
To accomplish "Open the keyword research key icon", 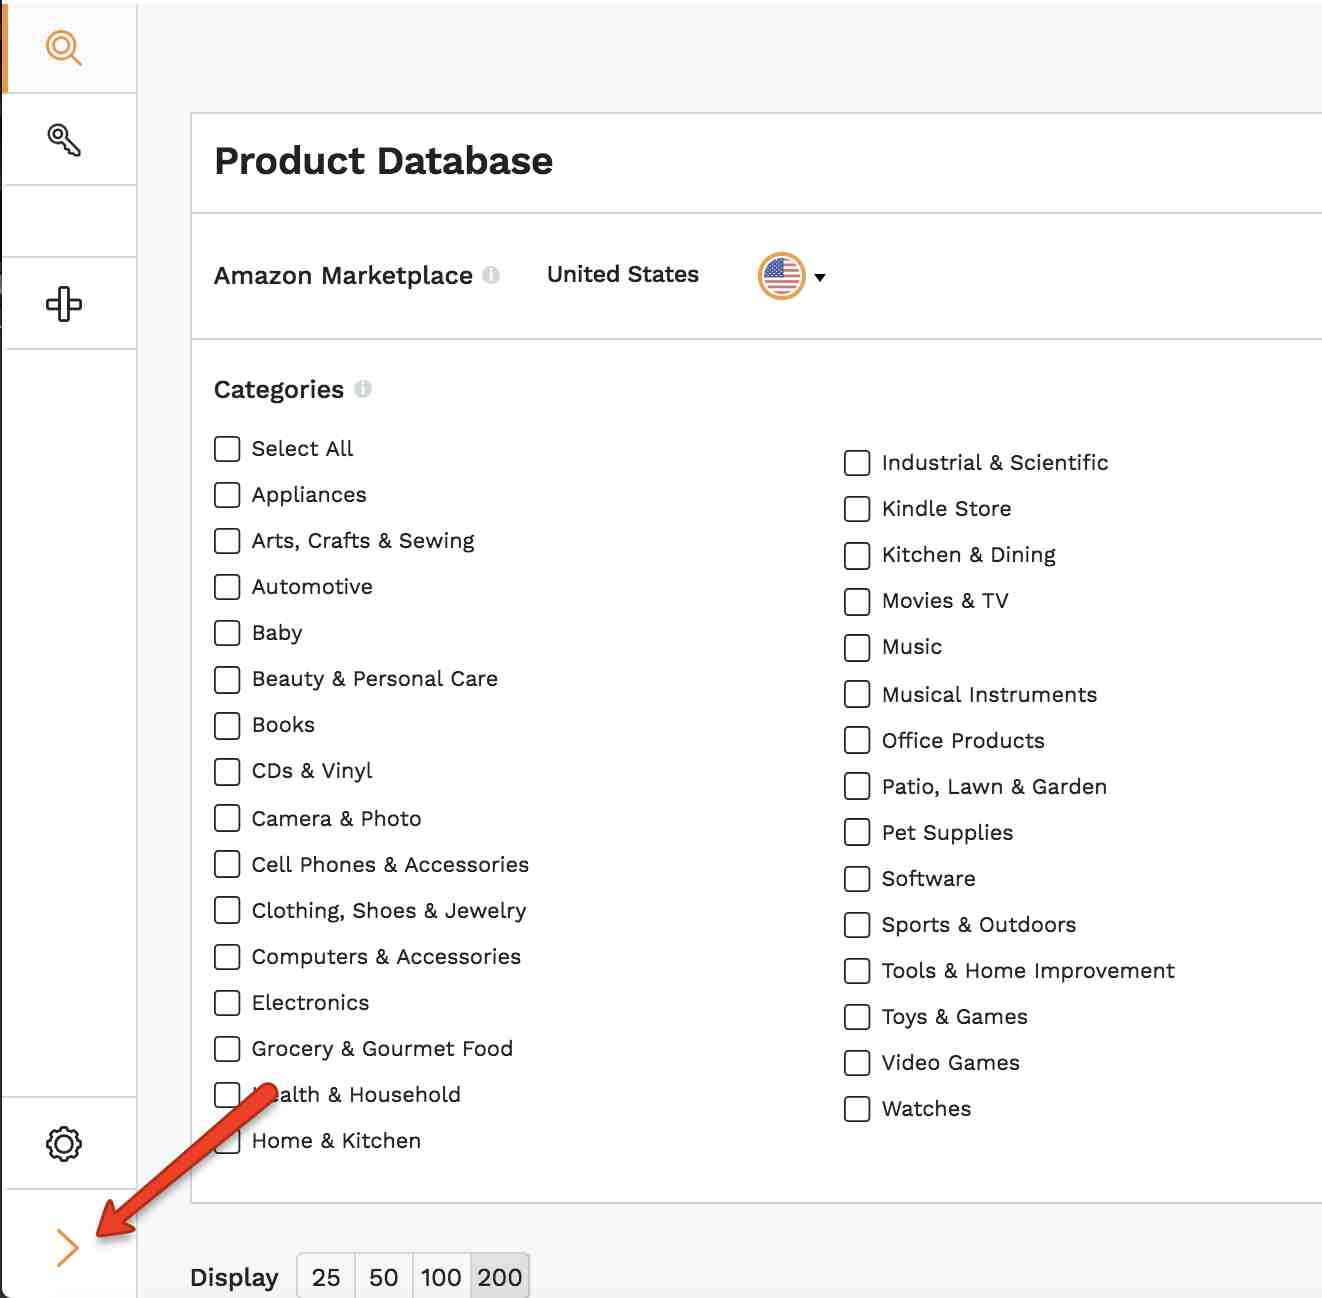I will (x=64, y=140).
